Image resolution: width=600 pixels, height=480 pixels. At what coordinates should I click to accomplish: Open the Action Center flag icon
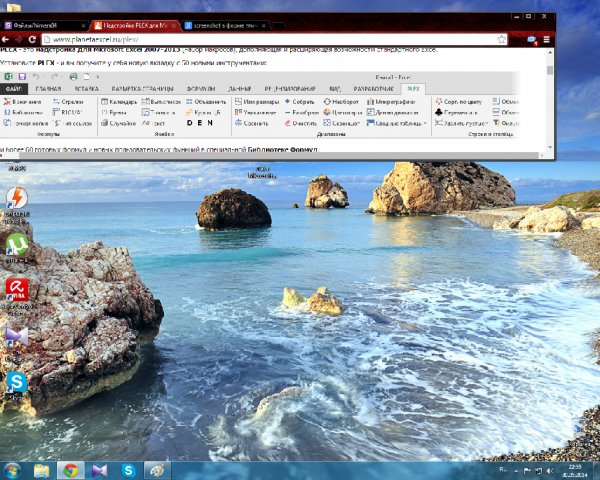(527, 471)
